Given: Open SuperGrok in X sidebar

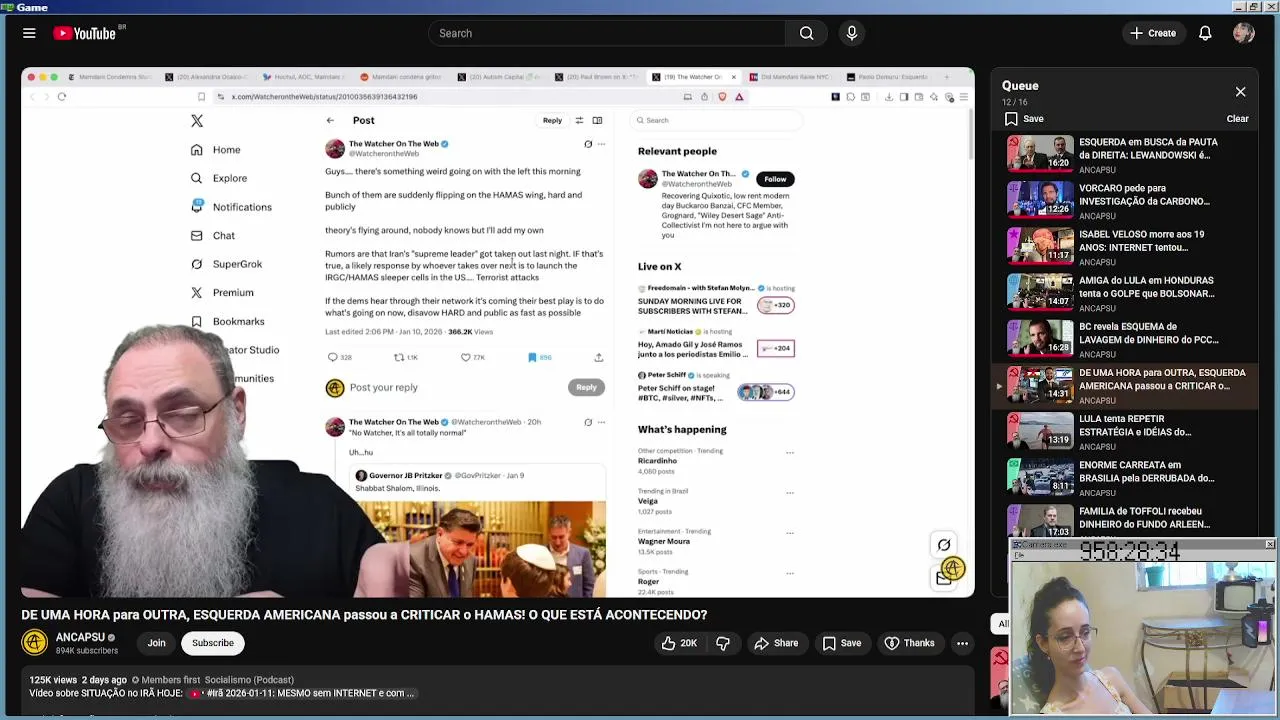Looking at the screenshot, I should click(x=226, y=264).
